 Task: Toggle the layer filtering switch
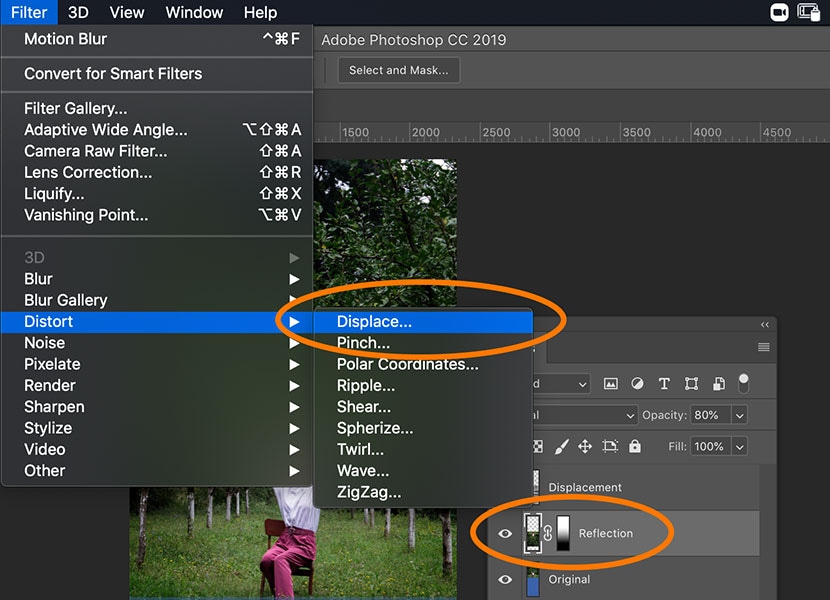[743, 383]
